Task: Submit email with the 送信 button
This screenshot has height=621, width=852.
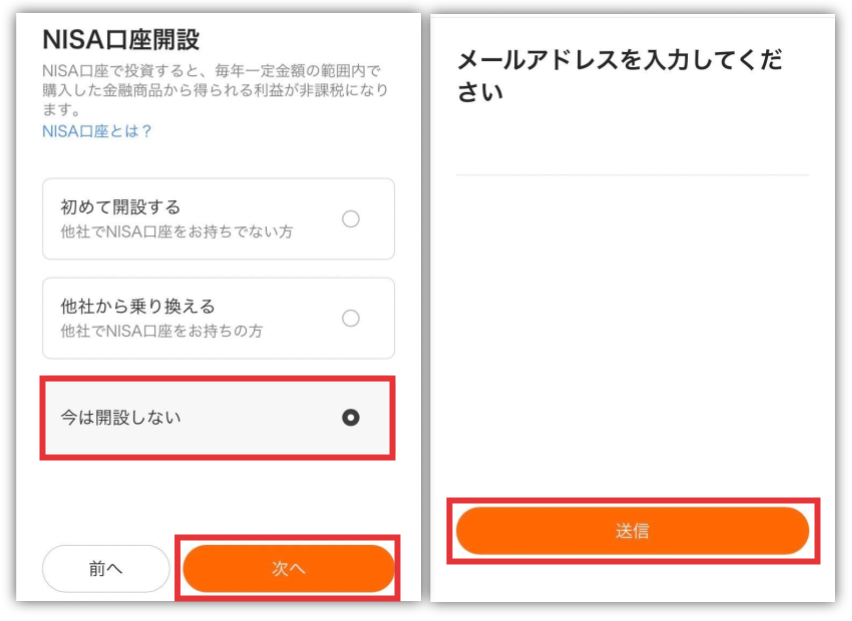Action: click(x=632, y=531)
